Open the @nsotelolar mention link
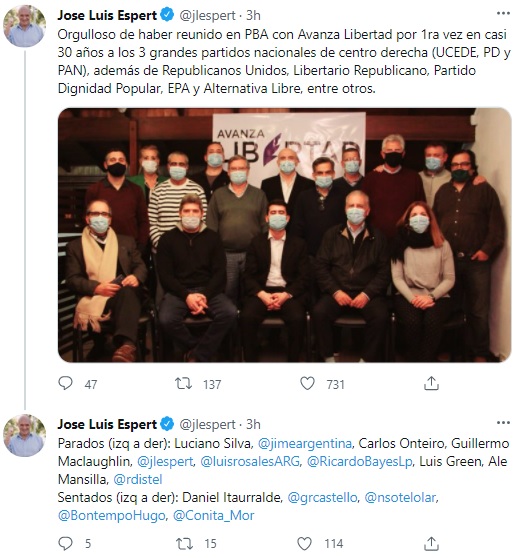 (400, 497)
